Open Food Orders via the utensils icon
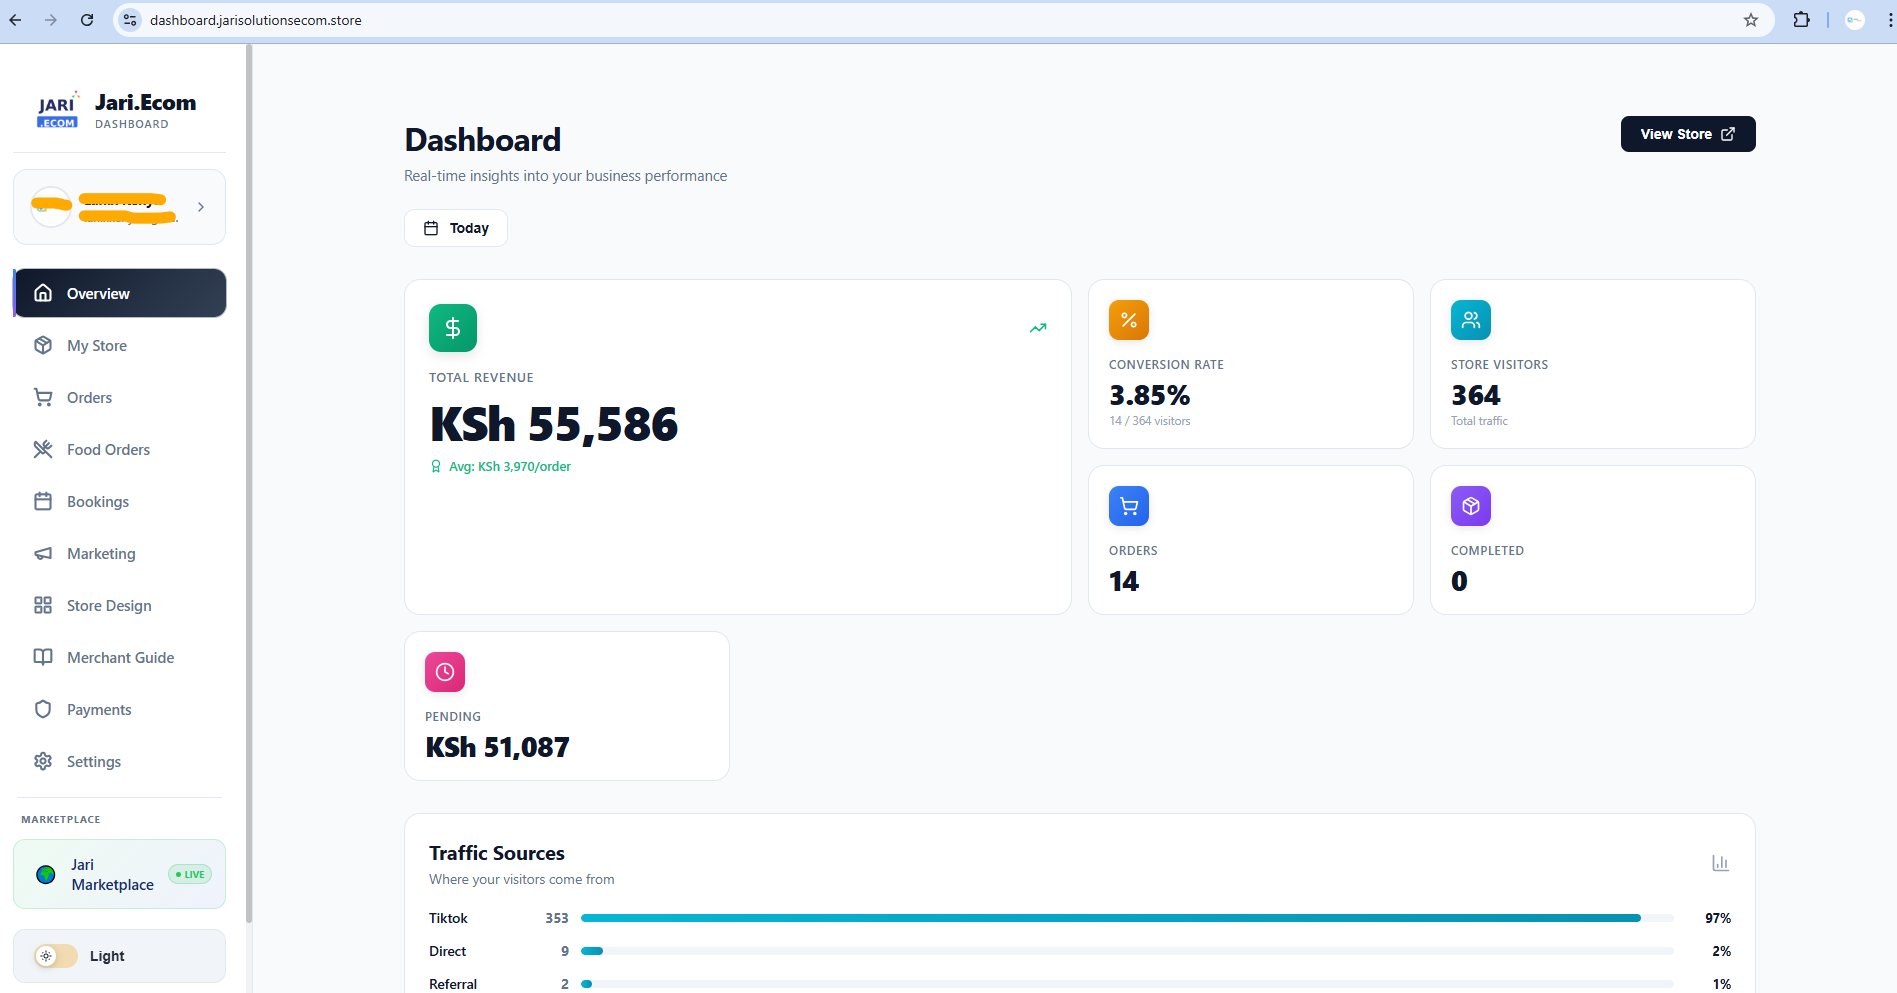1897x993 pixels. [43, 449]
